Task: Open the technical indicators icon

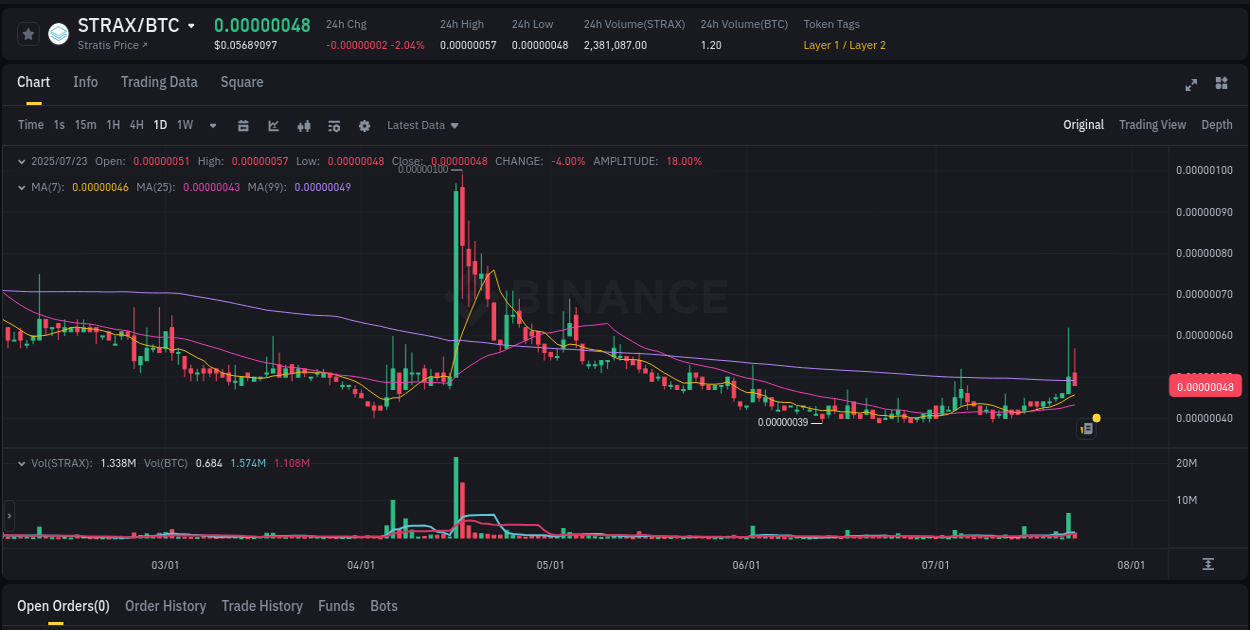Action: 333,125
